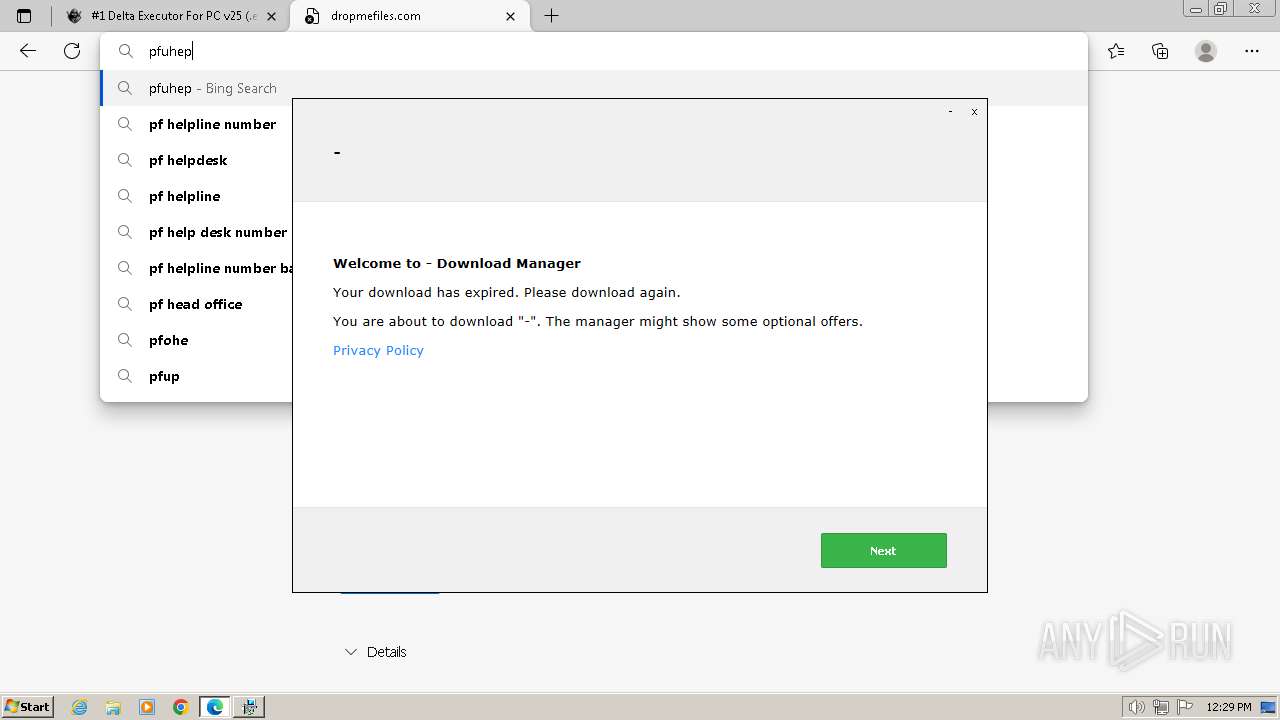Click the search magnifier in address bar
This screenshot has width=1280, height=720.
126,51
